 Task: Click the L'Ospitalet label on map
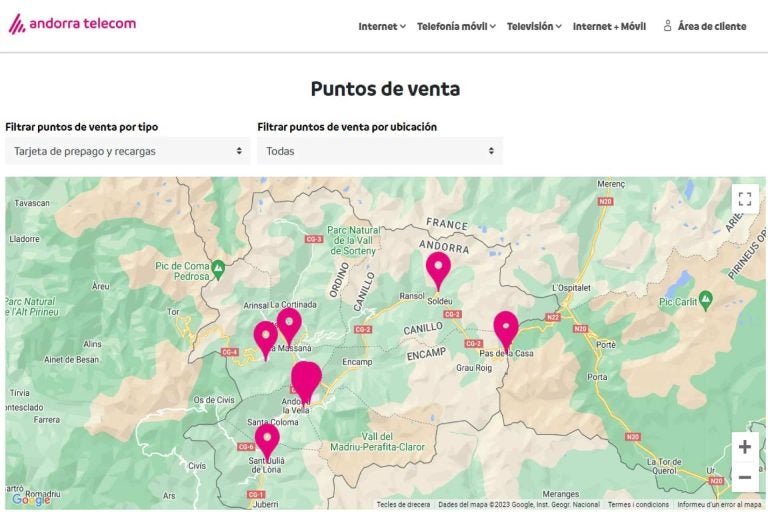(571, 288)
